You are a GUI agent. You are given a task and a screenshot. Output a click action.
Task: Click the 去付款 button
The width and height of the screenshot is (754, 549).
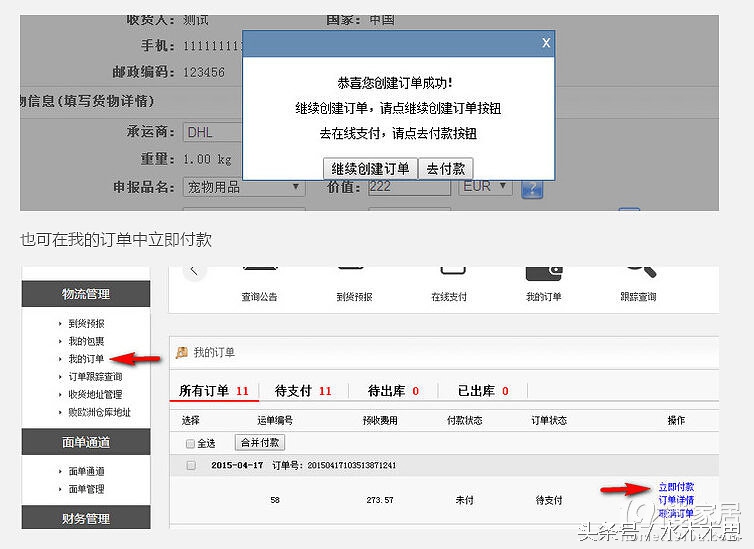click(x=446, y=169)
